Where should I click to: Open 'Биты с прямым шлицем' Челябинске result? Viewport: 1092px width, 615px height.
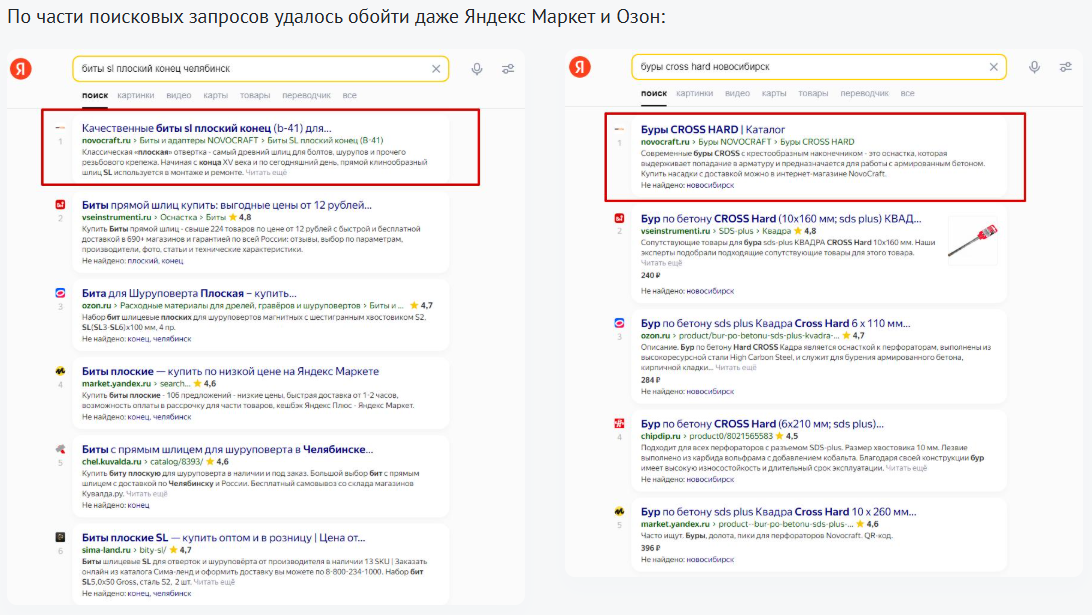coord(228,449)
